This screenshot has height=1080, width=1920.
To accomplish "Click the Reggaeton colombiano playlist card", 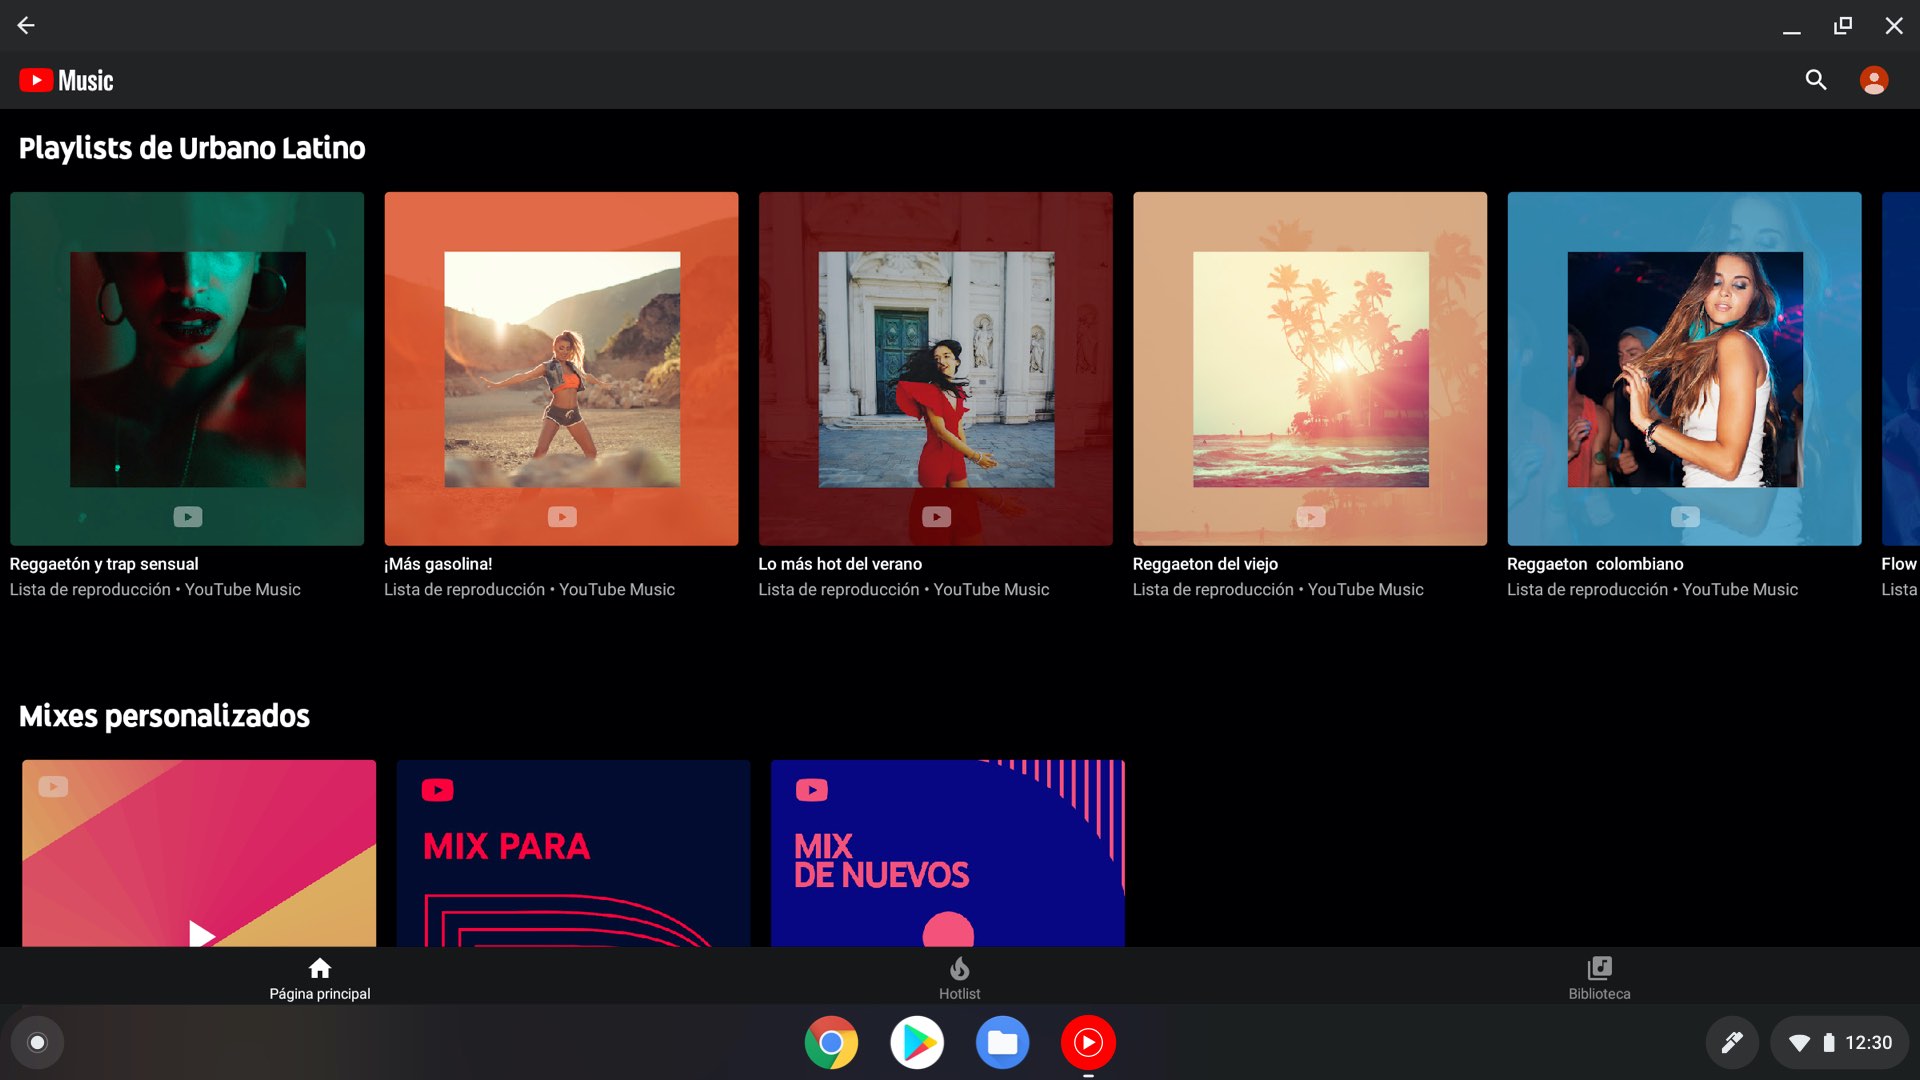I will [x=1684, y=368].
